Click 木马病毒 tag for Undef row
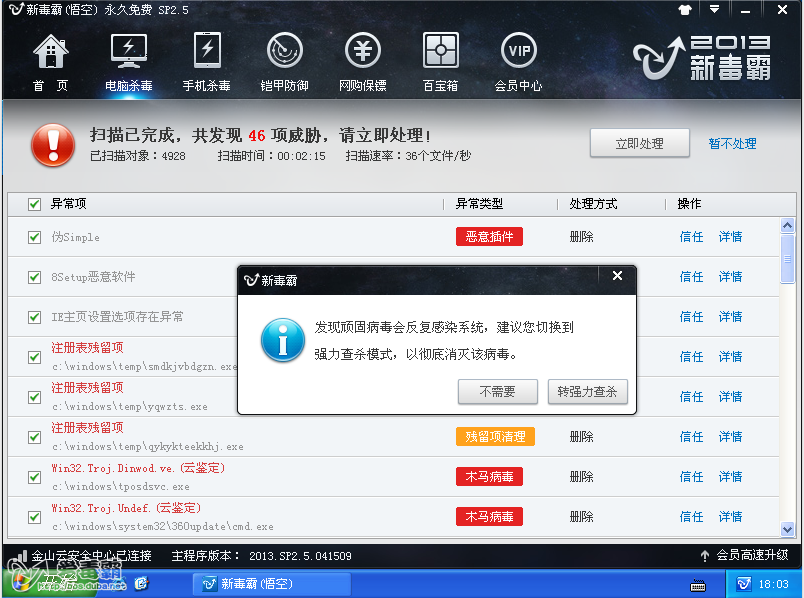 coord(489,516)
